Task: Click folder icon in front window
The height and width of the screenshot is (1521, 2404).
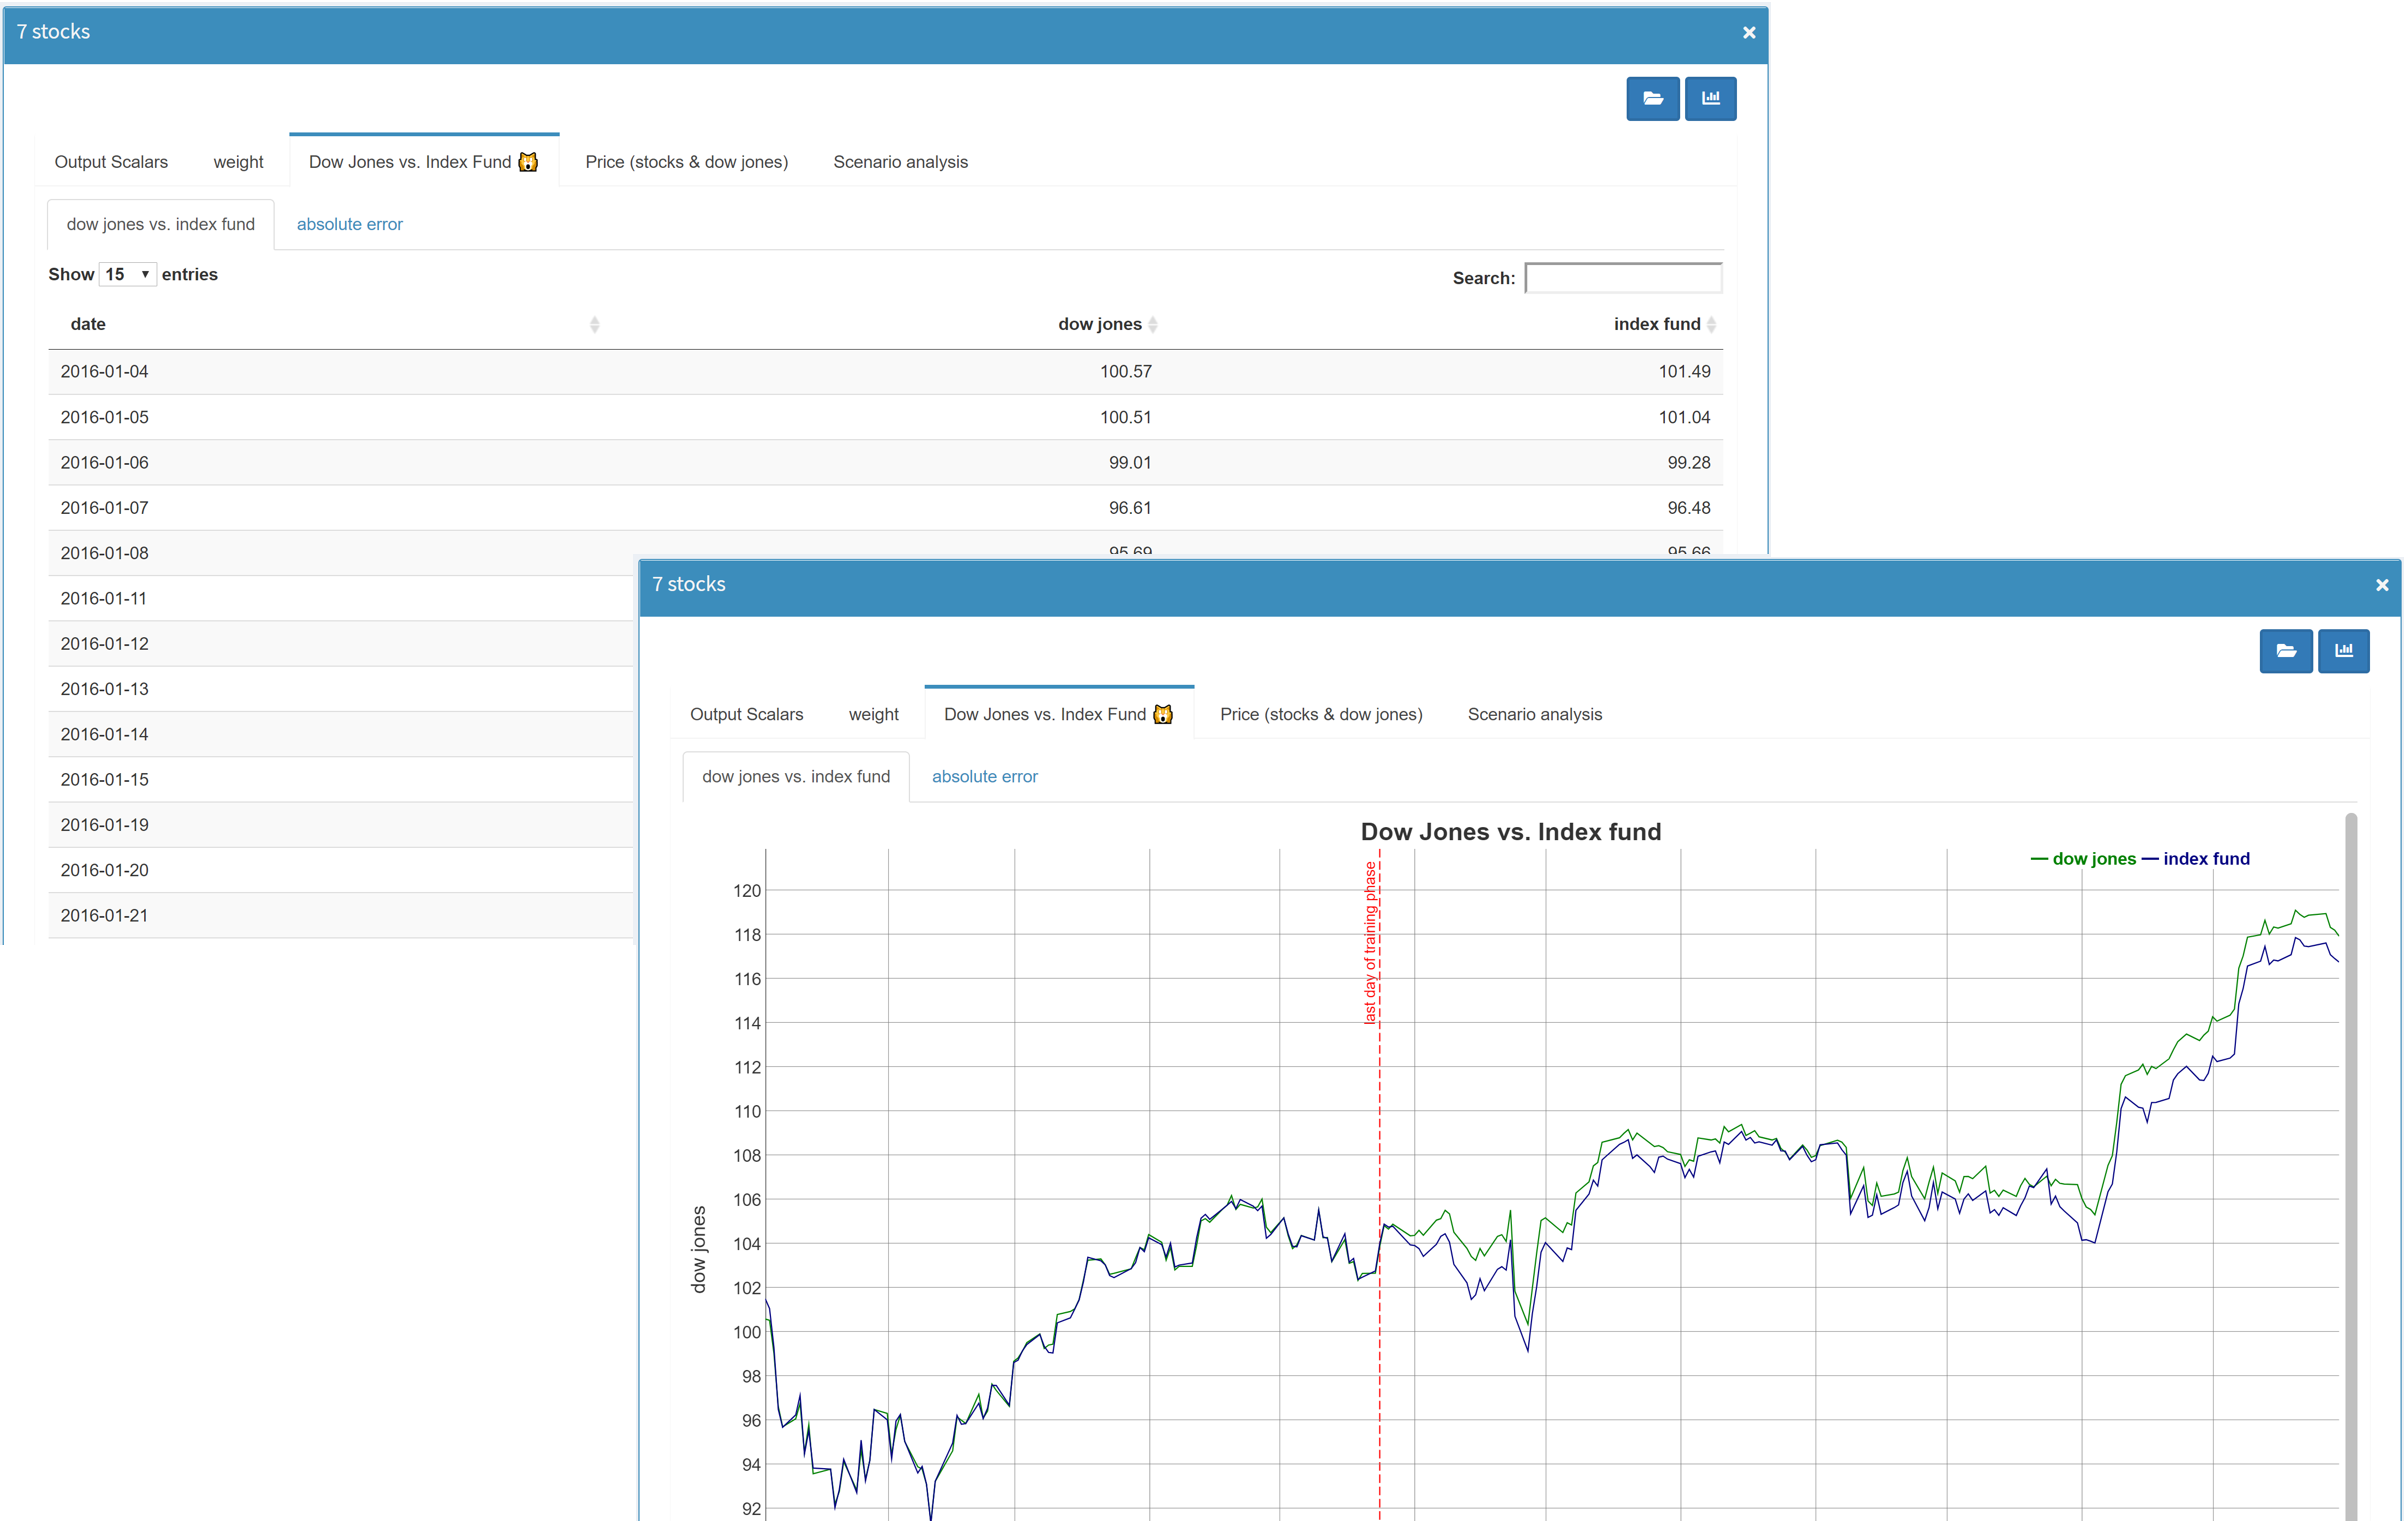Action: [2285, 651]
